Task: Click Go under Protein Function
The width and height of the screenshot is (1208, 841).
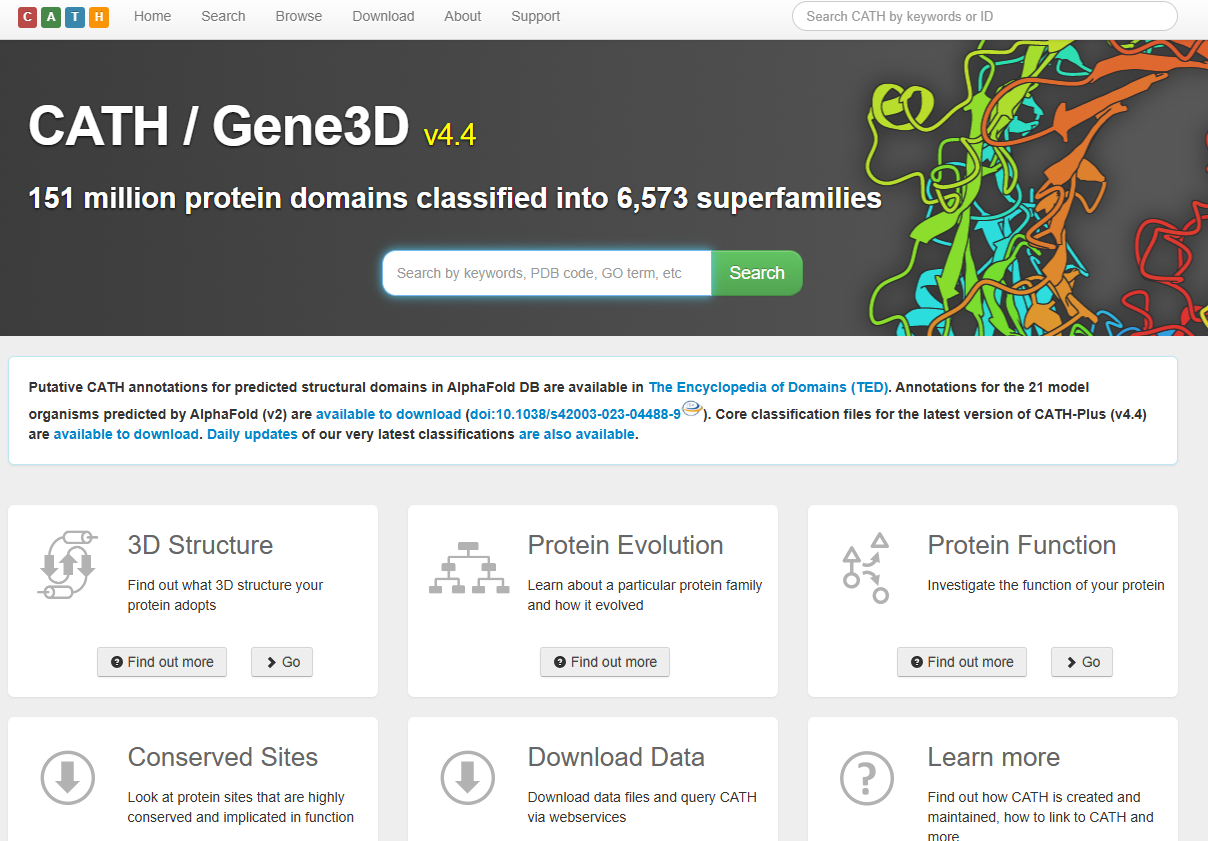Action: click(1082, 662)
